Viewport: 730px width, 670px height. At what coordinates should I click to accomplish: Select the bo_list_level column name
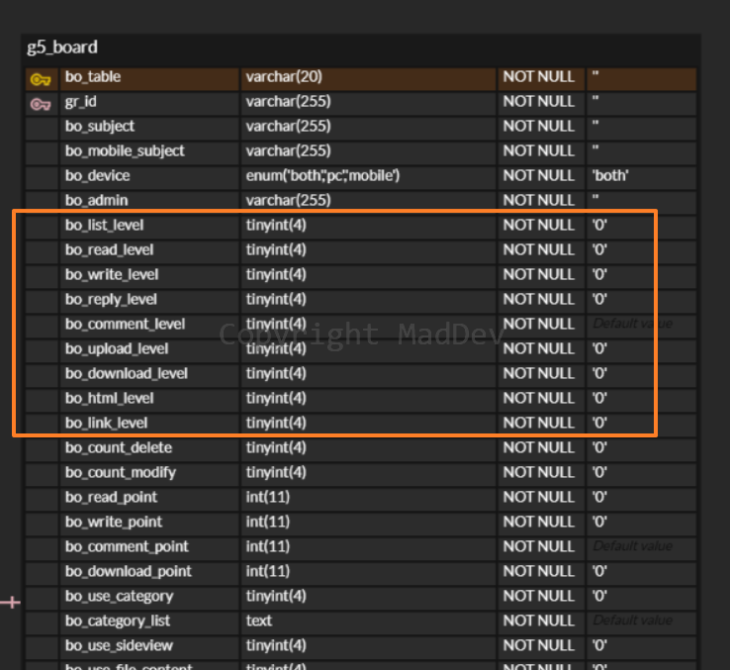tap(105, 225)
